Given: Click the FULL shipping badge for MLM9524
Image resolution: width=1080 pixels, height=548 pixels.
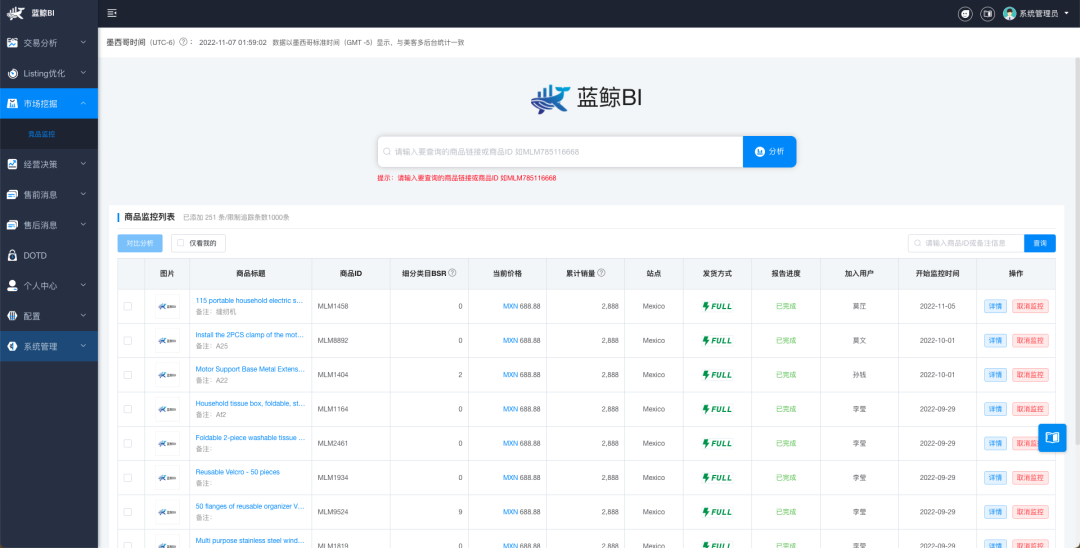Looking at the screenshot, I should [717, 512].
